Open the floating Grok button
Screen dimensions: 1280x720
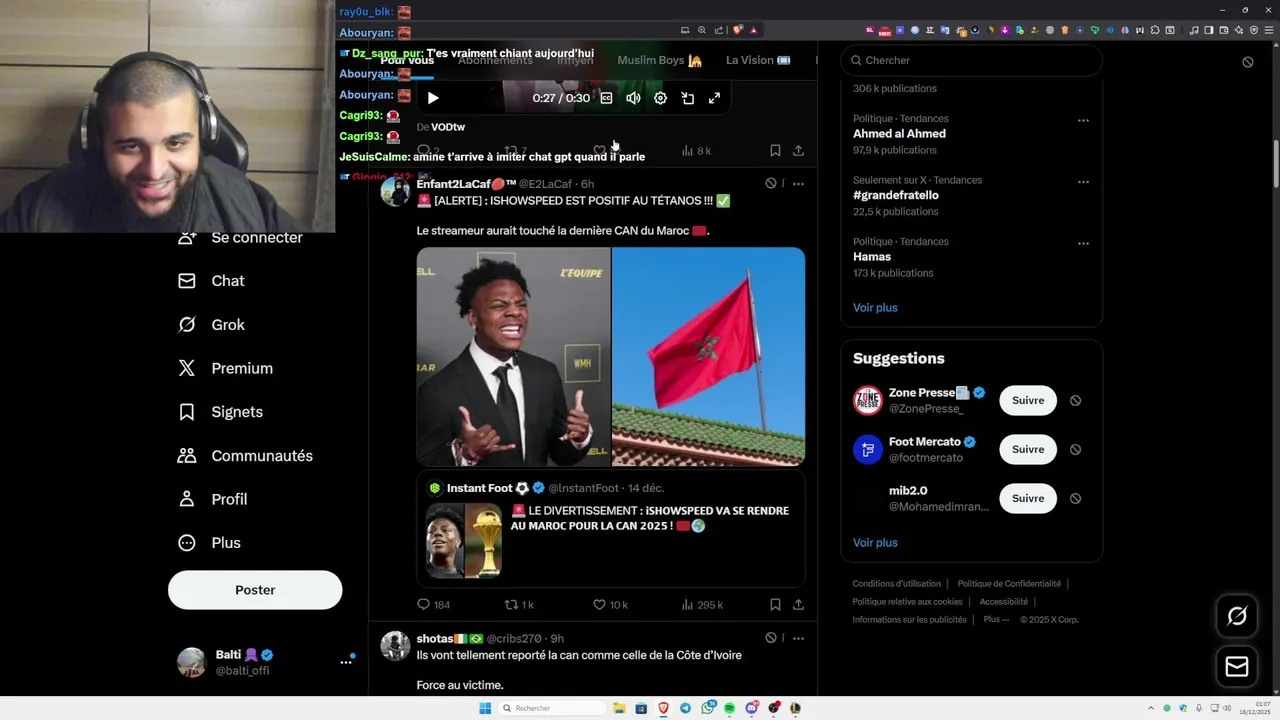point(1237,616)
